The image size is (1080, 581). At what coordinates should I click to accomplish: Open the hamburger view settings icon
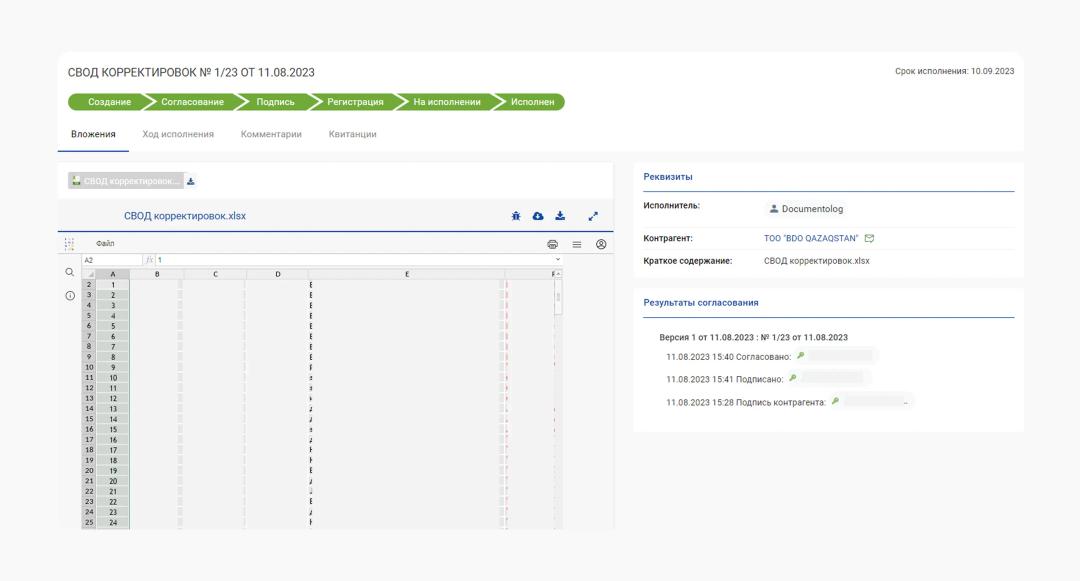[x=577, y=244]
